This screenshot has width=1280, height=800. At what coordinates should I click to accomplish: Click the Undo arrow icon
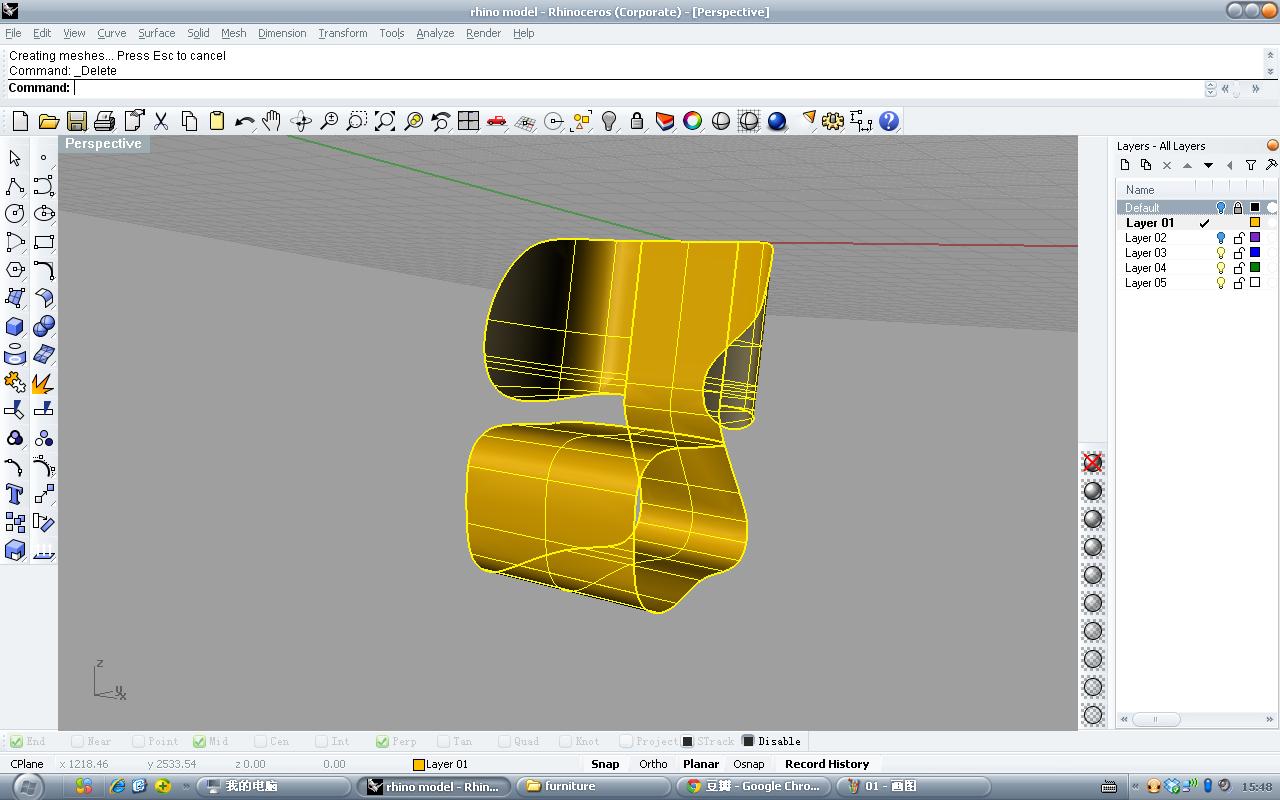tap(244, 121)
